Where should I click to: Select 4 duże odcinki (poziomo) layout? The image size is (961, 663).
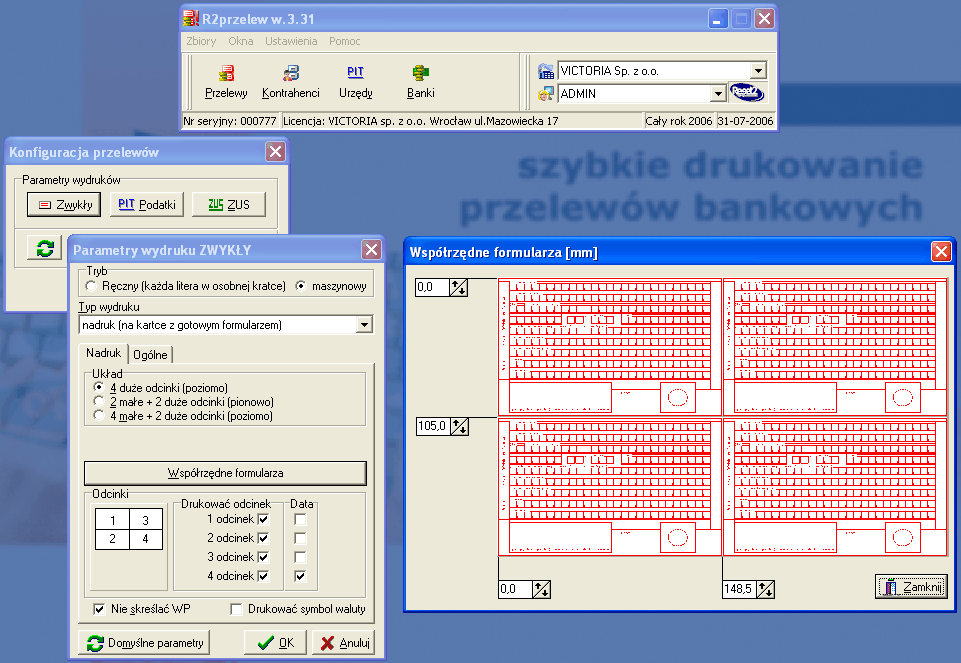(99, 387)
